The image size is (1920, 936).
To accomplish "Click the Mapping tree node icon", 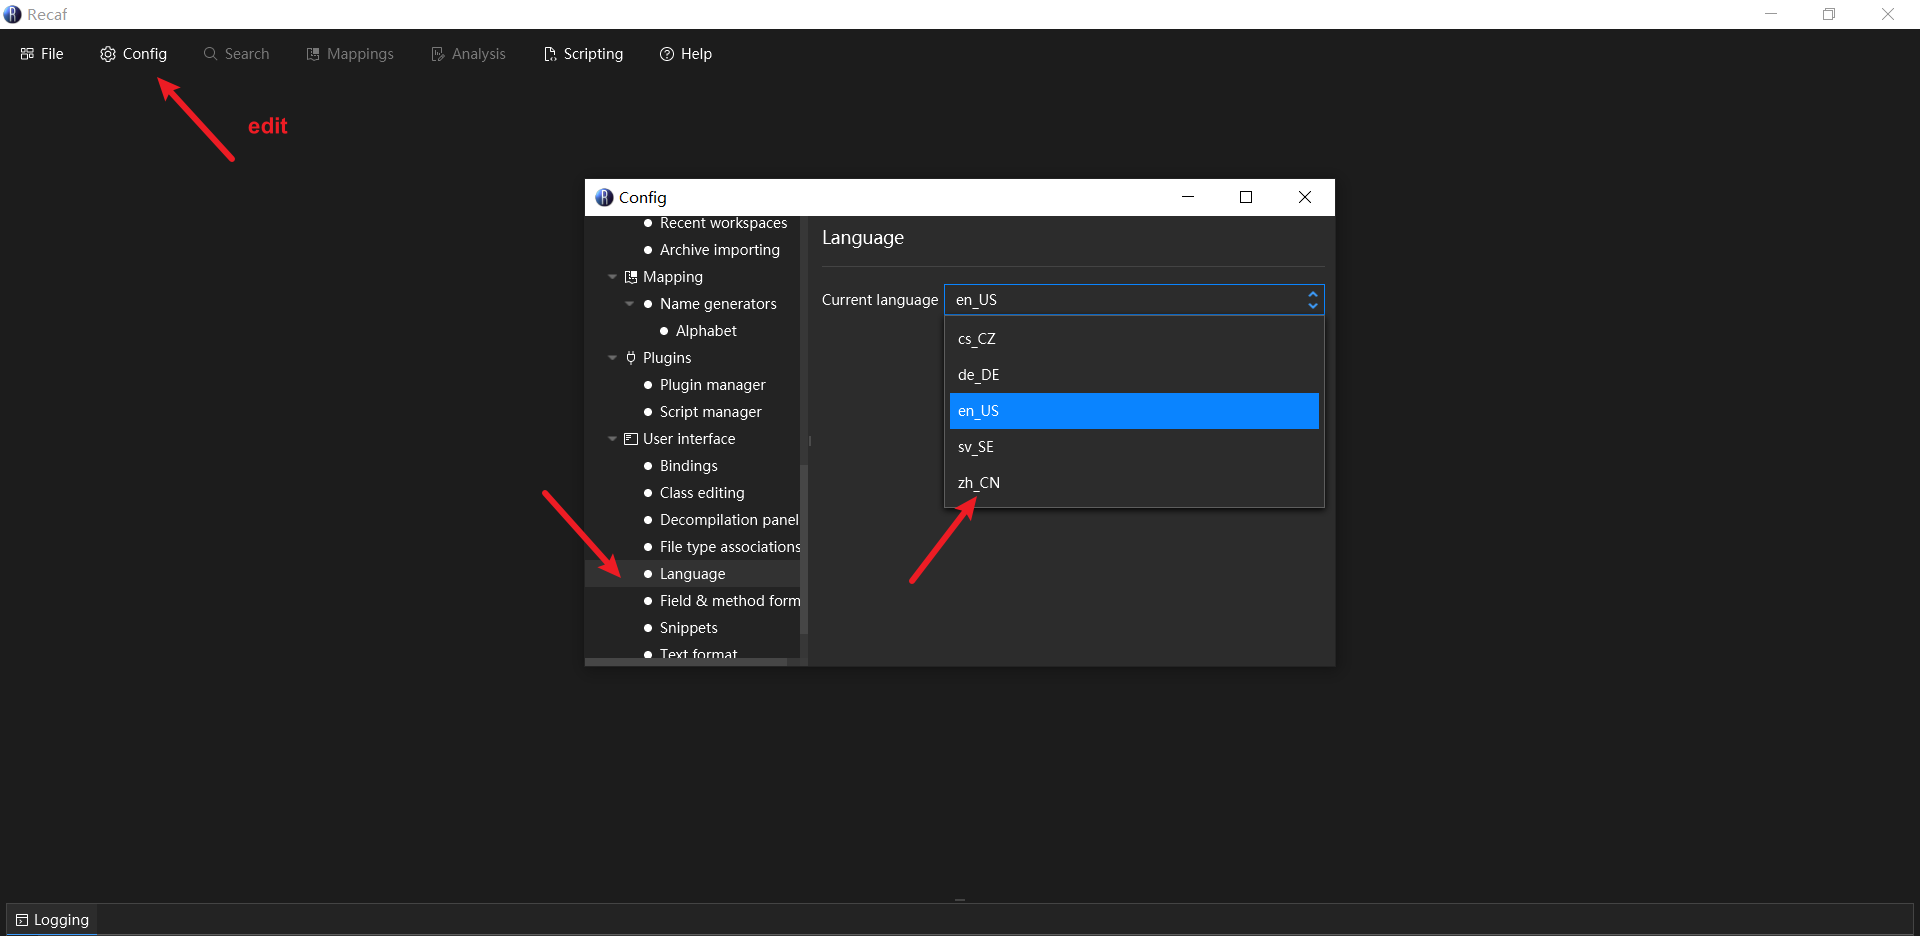I will (x=631, y=277).
